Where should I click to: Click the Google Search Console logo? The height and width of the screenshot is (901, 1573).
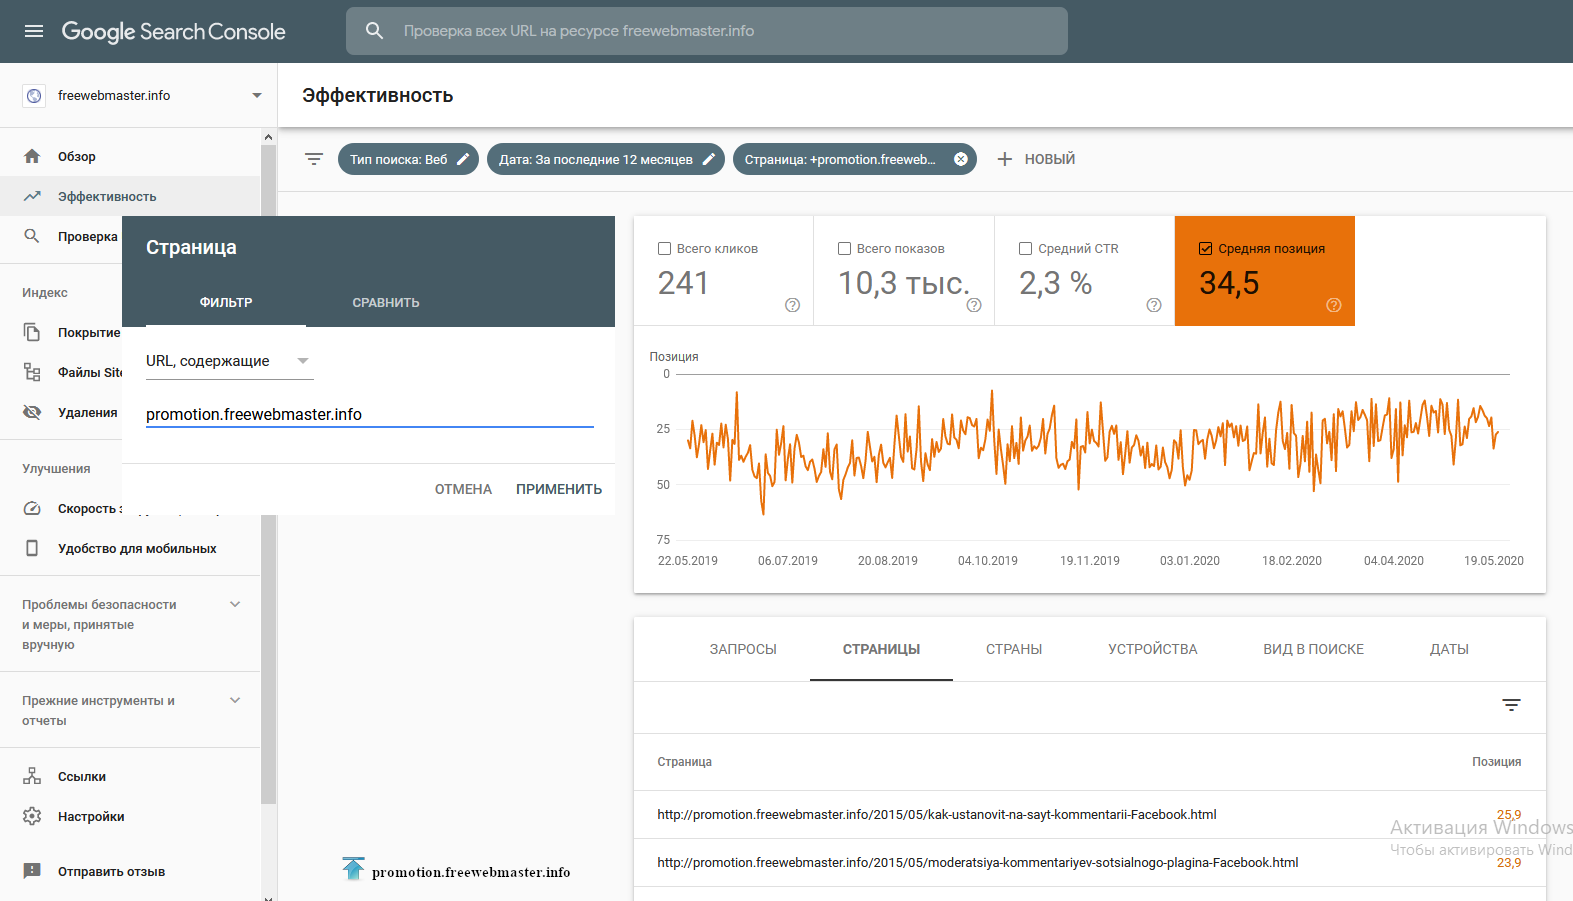pyautogui.click(x=173, y=31)
